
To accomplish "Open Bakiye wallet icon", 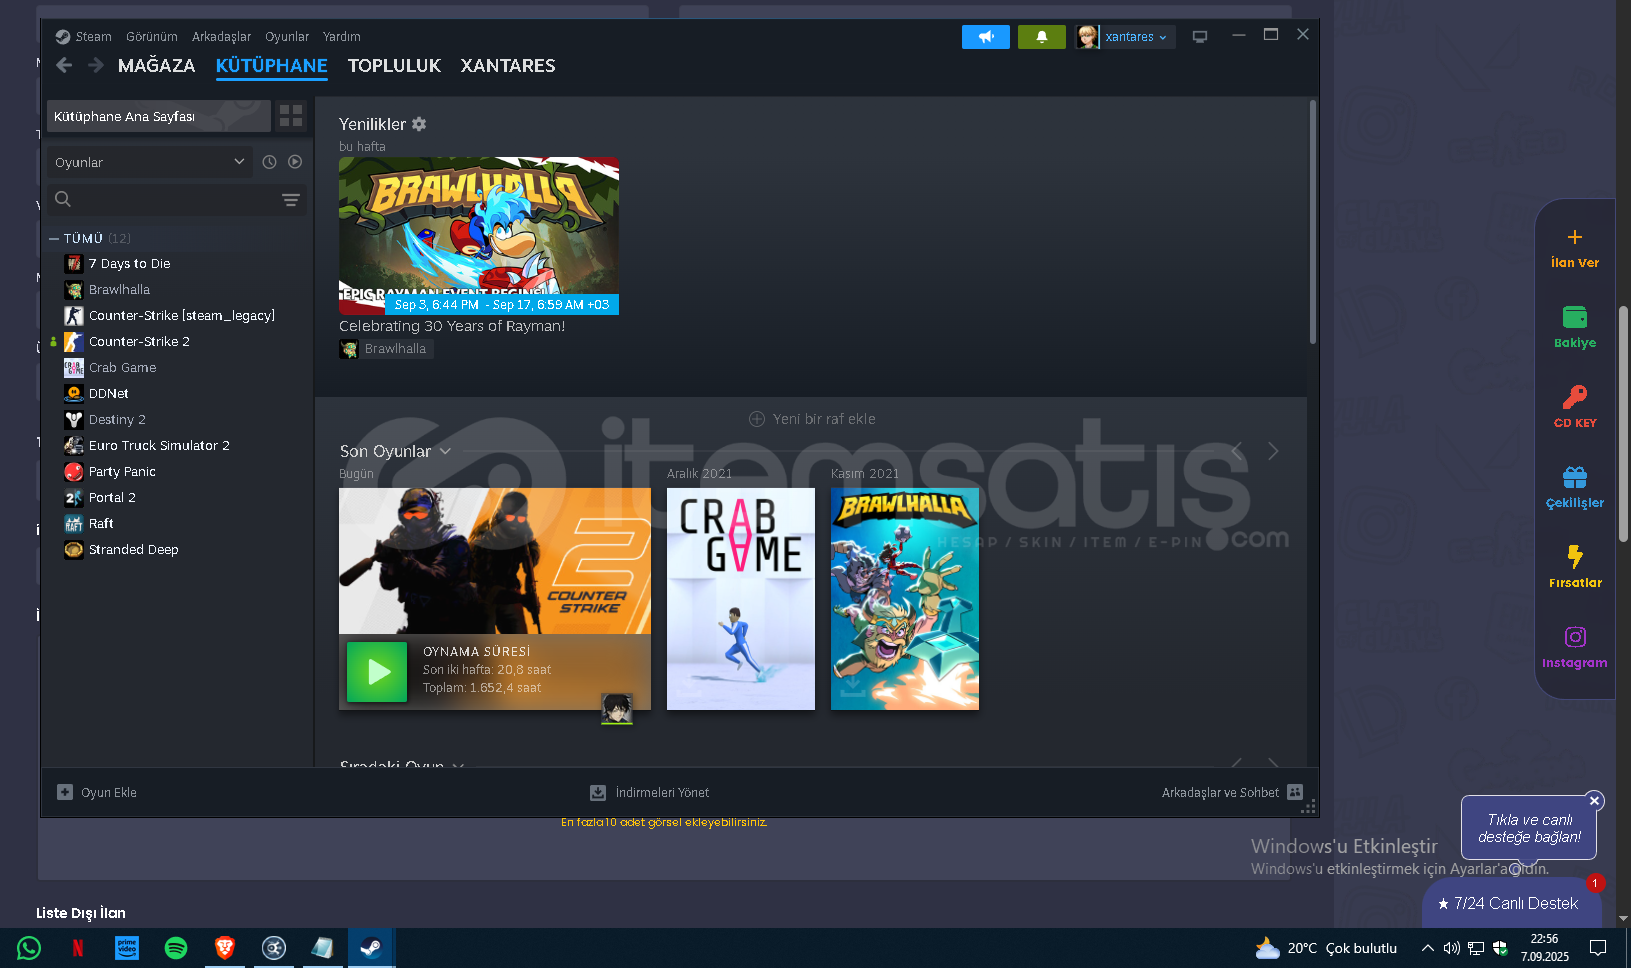I will pos(1575,317).
